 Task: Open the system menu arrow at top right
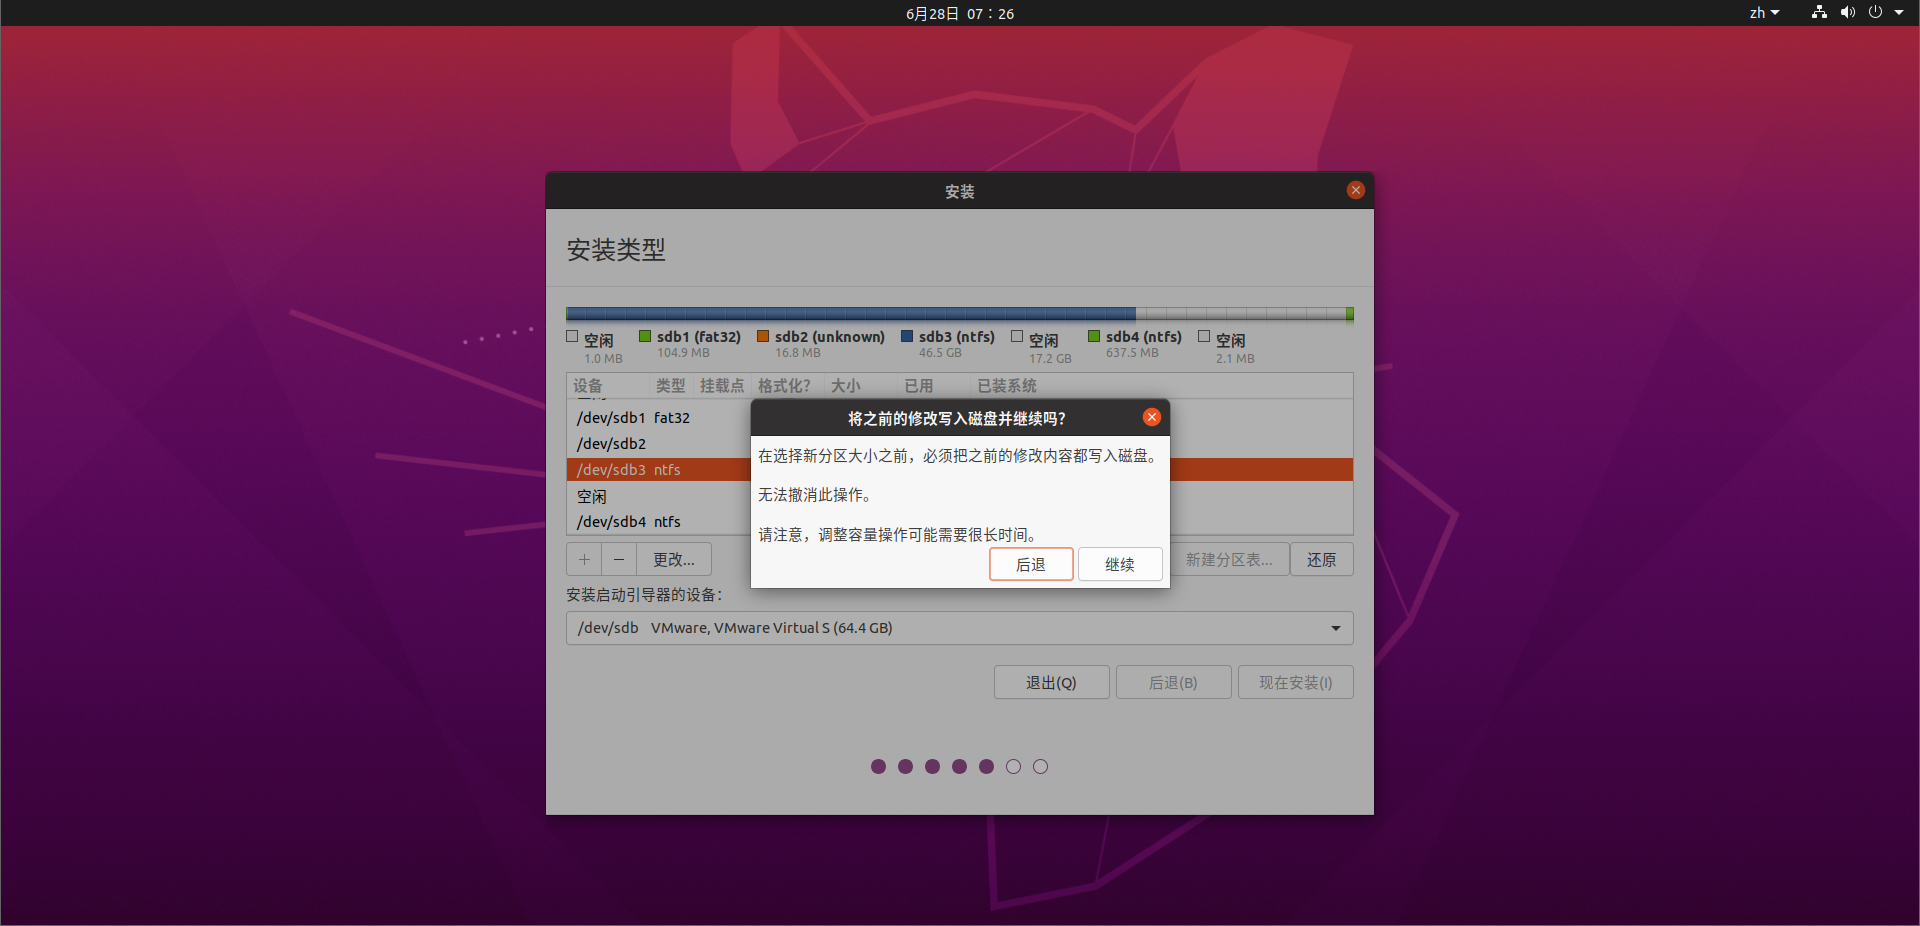tap(1899, 13)
